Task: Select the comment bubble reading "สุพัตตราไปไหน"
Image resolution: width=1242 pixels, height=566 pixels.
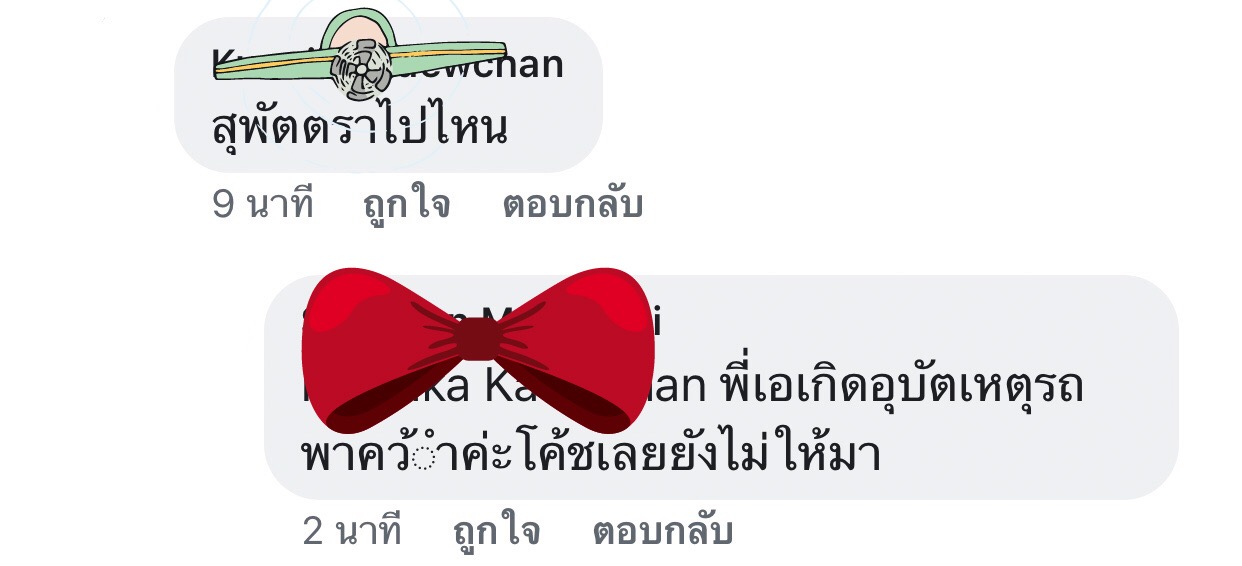Action: (x=388, y=95)
